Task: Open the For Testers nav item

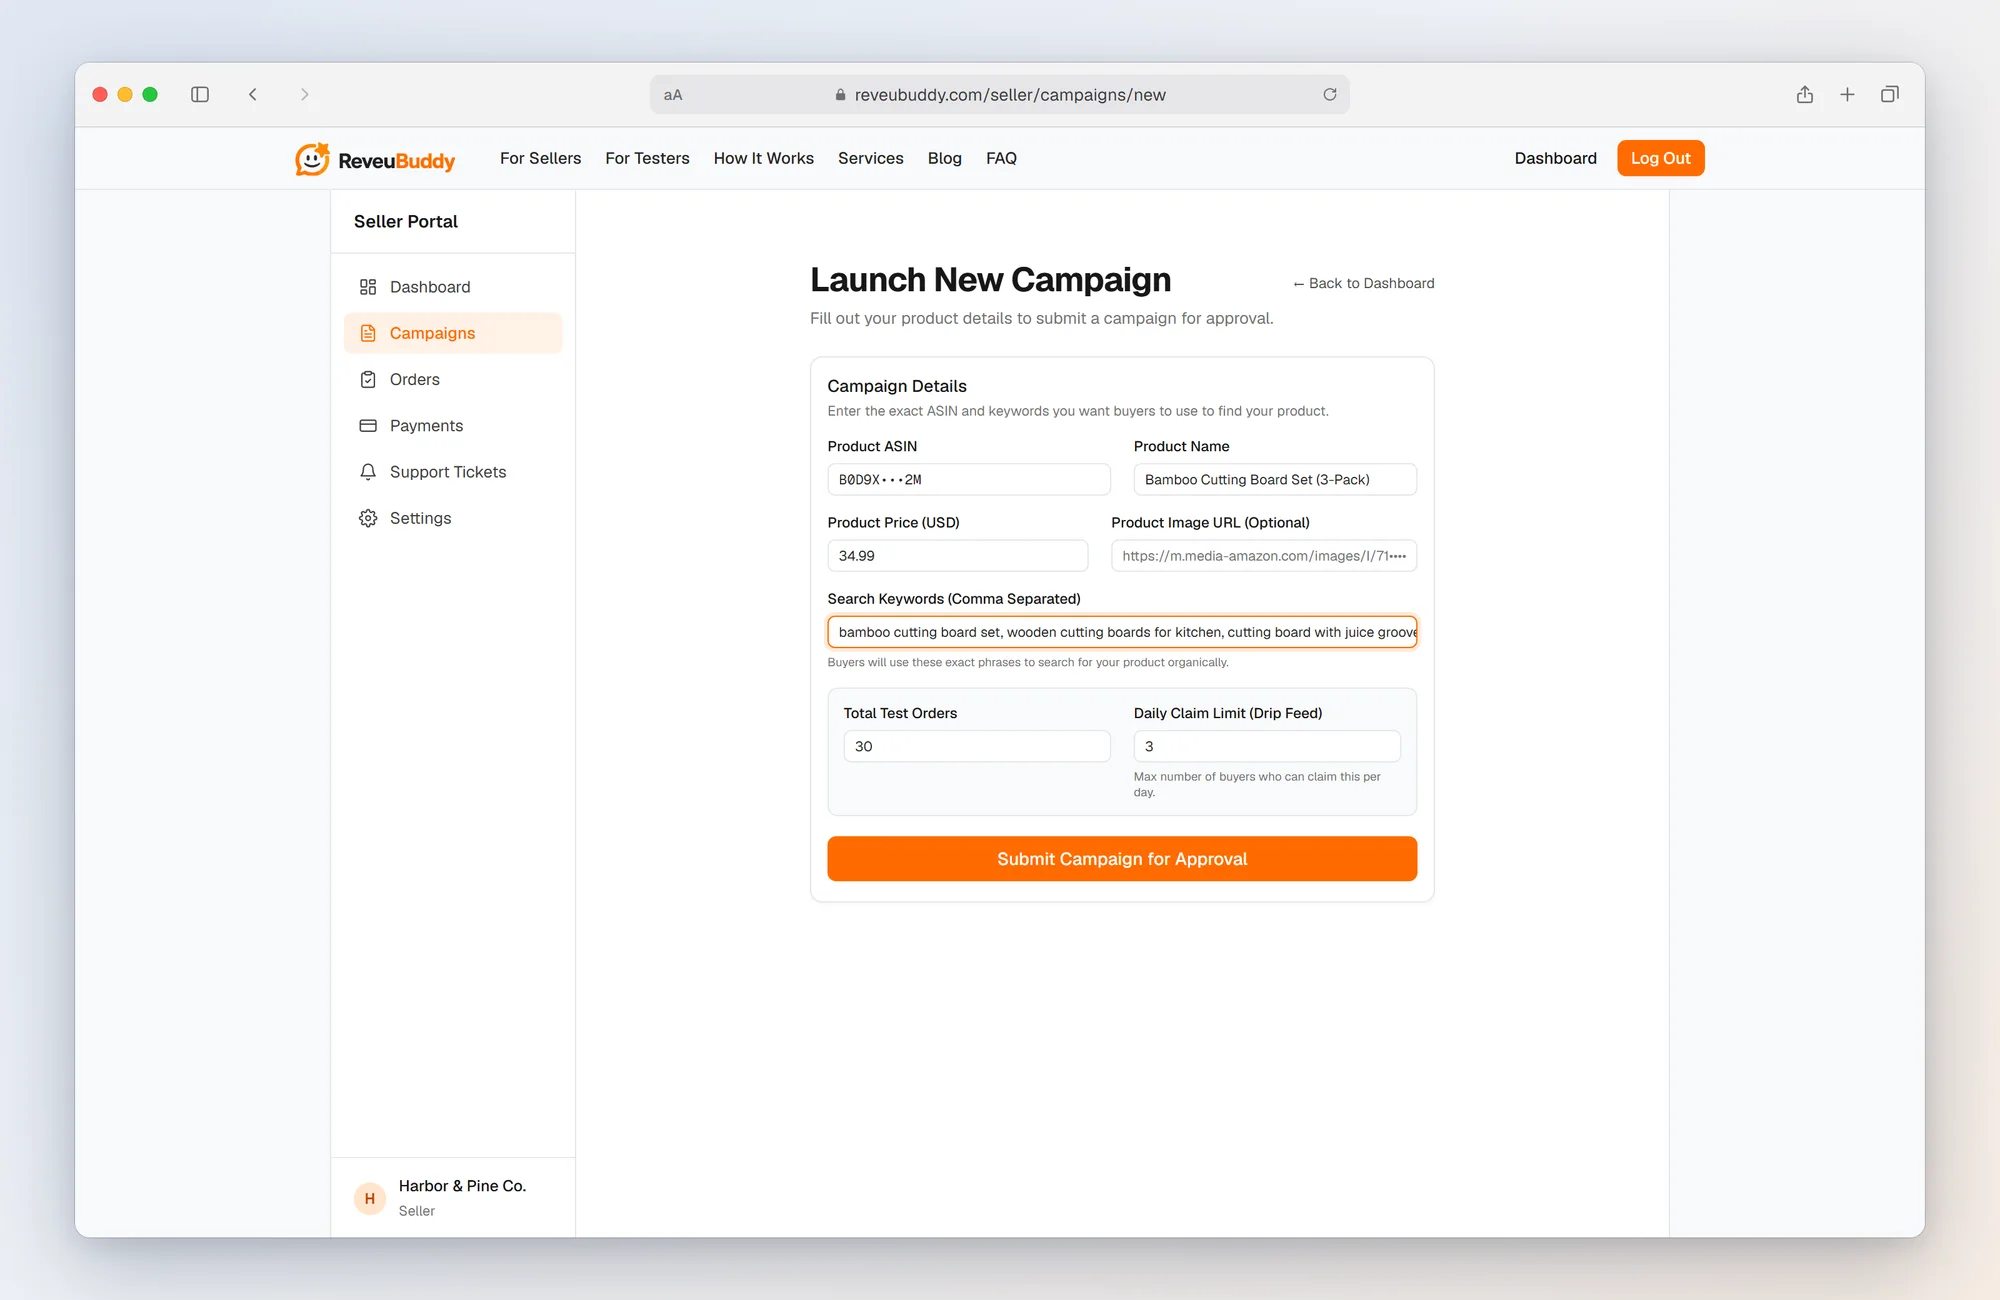Action: tap(647, 158)
